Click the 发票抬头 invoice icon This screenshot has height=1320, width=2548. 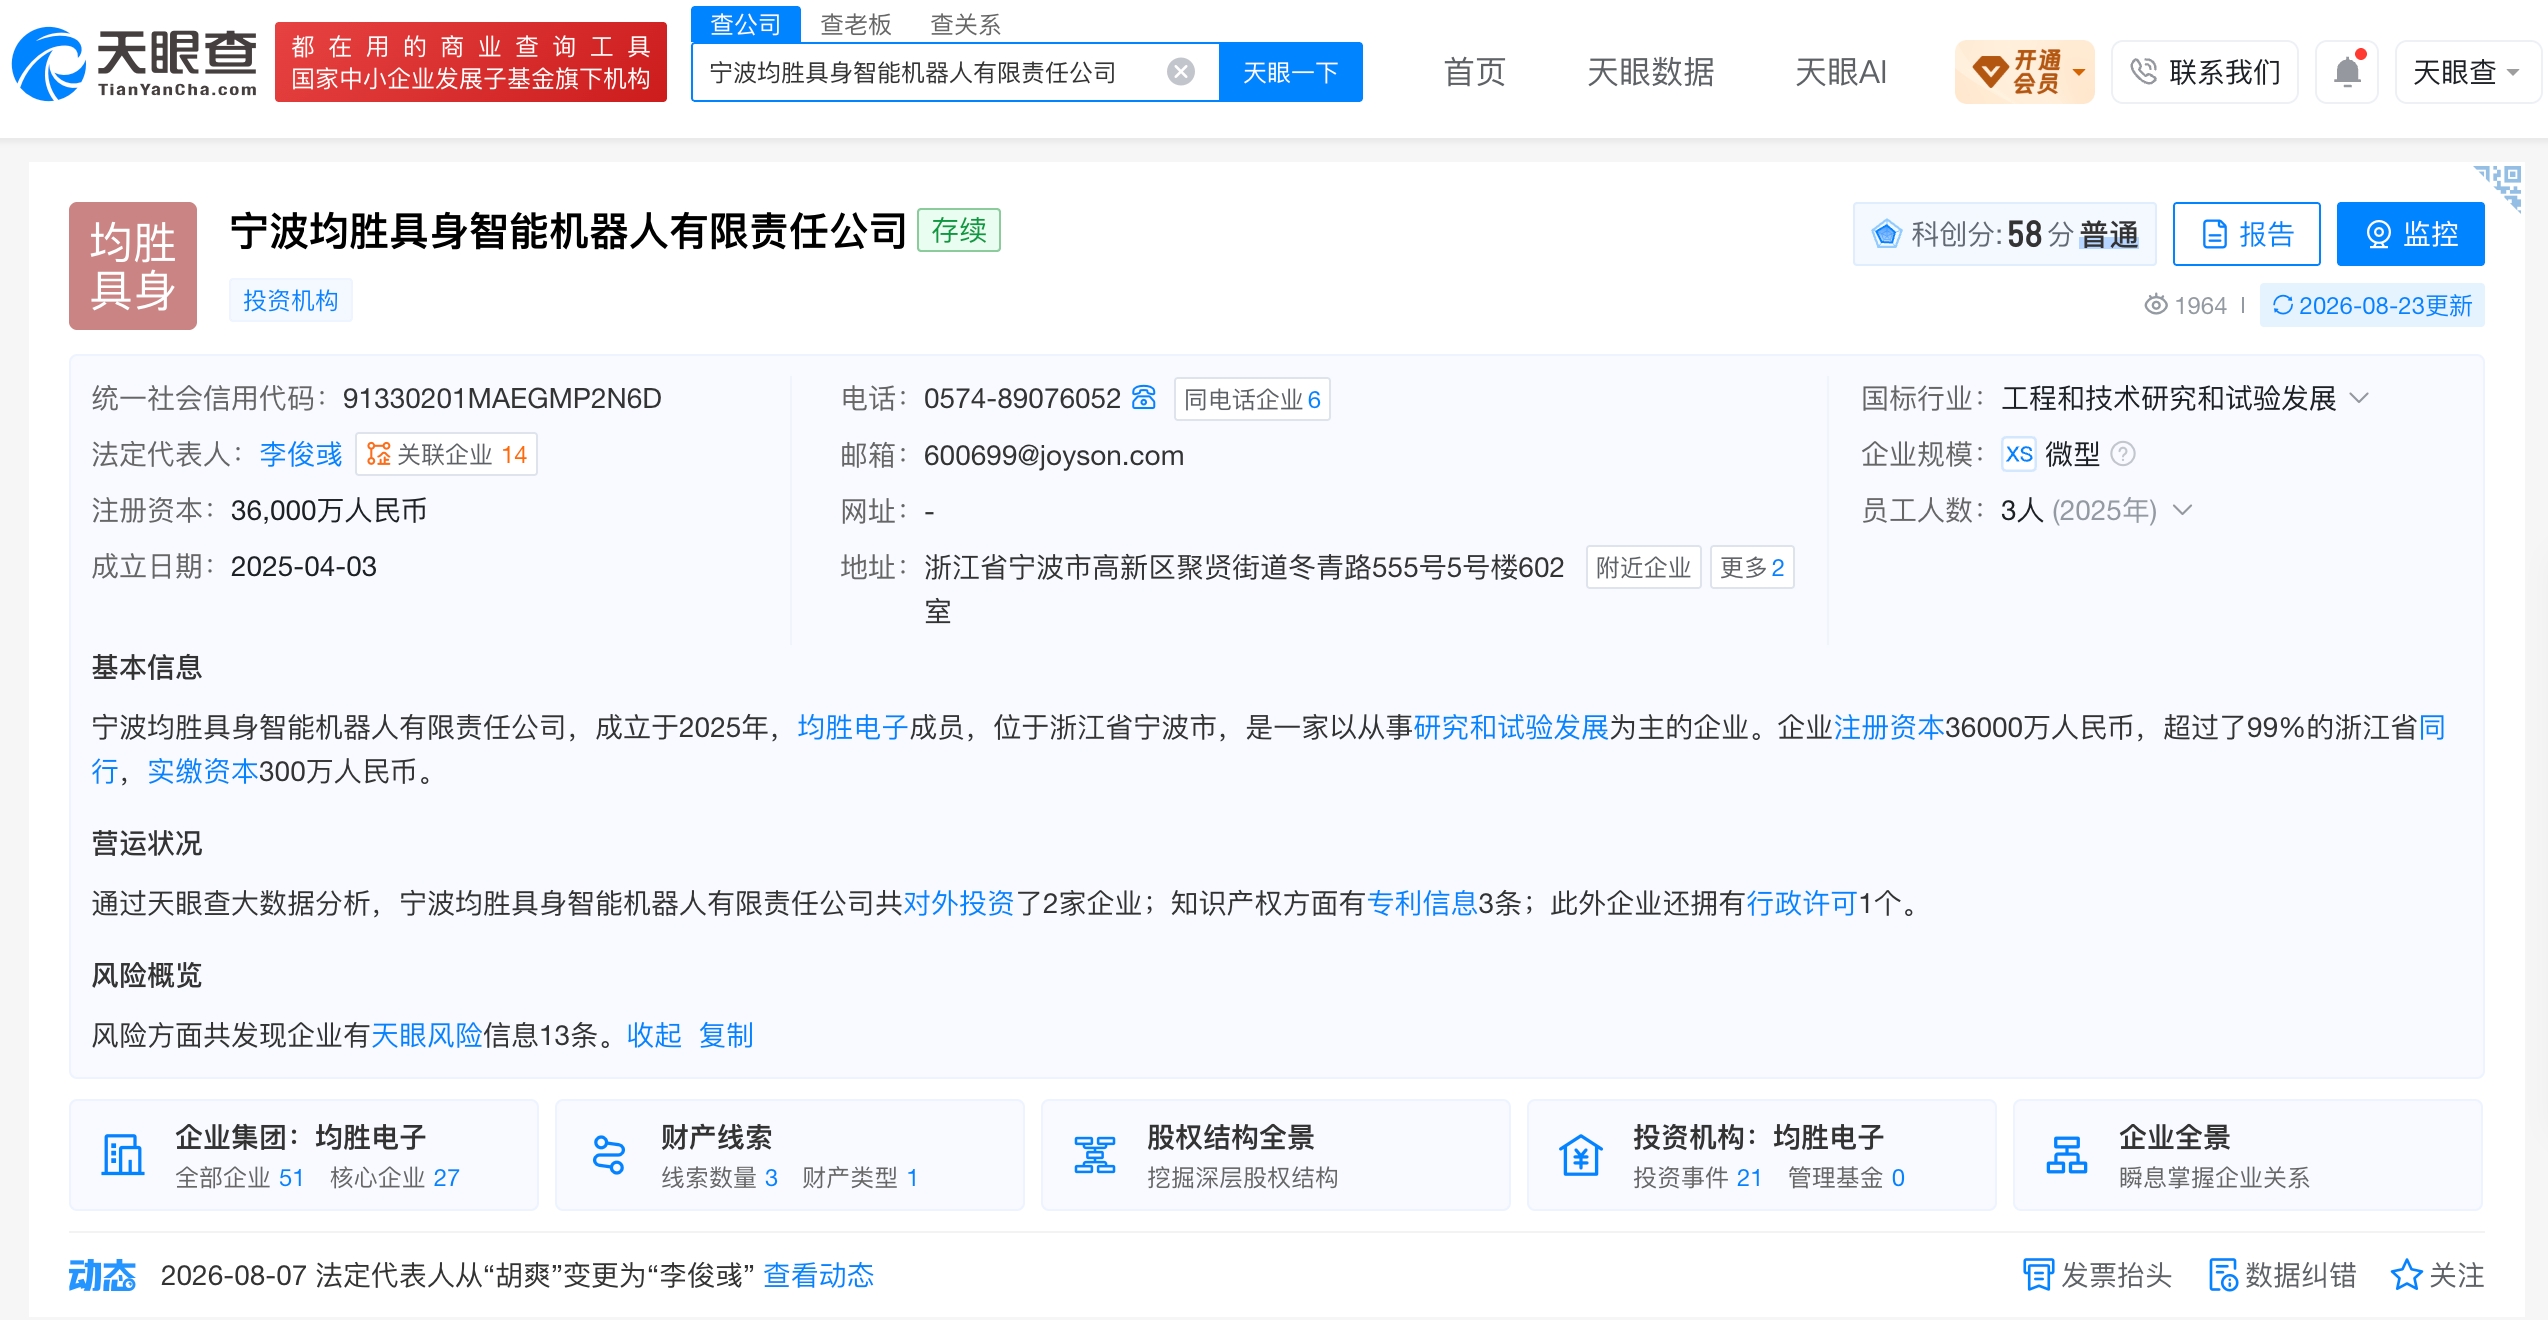[2038, 1275]
